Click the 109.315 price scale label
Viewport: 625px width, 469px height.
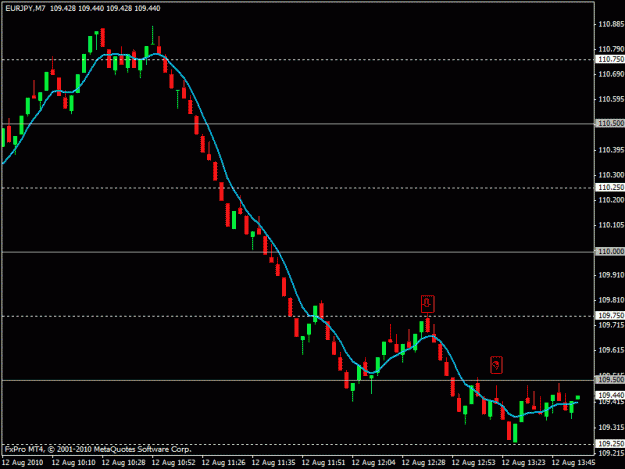pos(611,428)
